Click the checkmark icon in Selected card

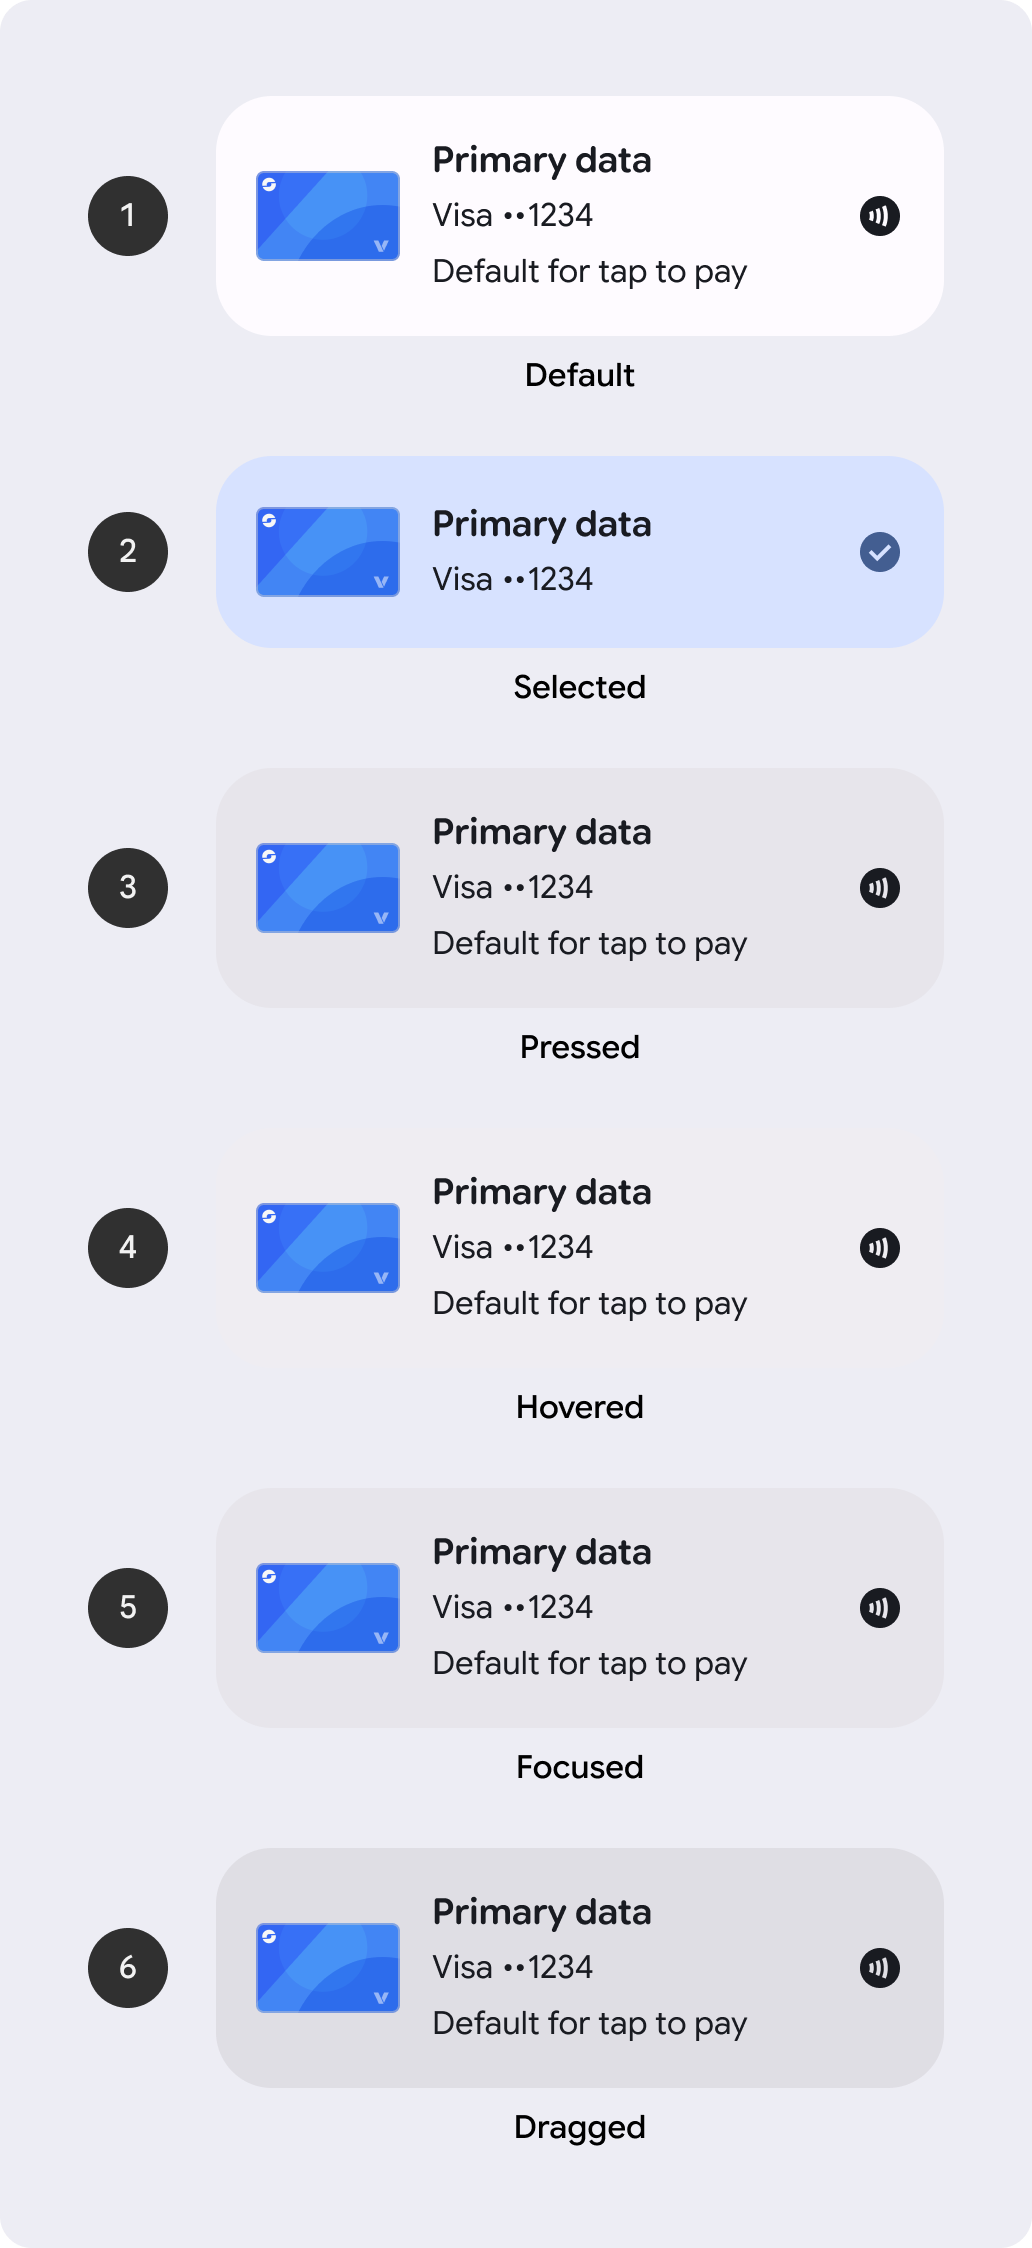click(x=880, y=552)
